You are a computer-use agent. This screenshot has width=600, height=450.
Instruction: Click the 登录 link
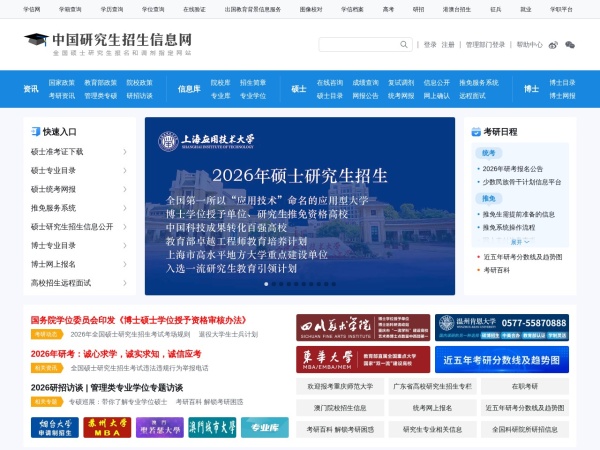click(x=430, y=45)
